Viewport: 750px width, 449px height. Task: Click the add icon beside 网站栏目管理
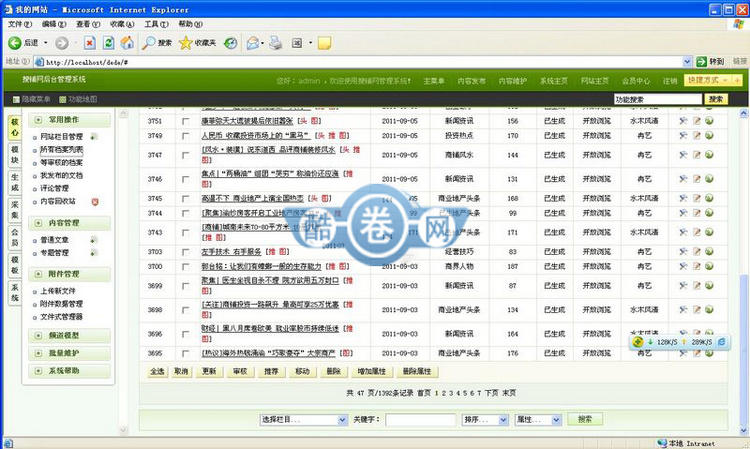[x=94, y=137]
